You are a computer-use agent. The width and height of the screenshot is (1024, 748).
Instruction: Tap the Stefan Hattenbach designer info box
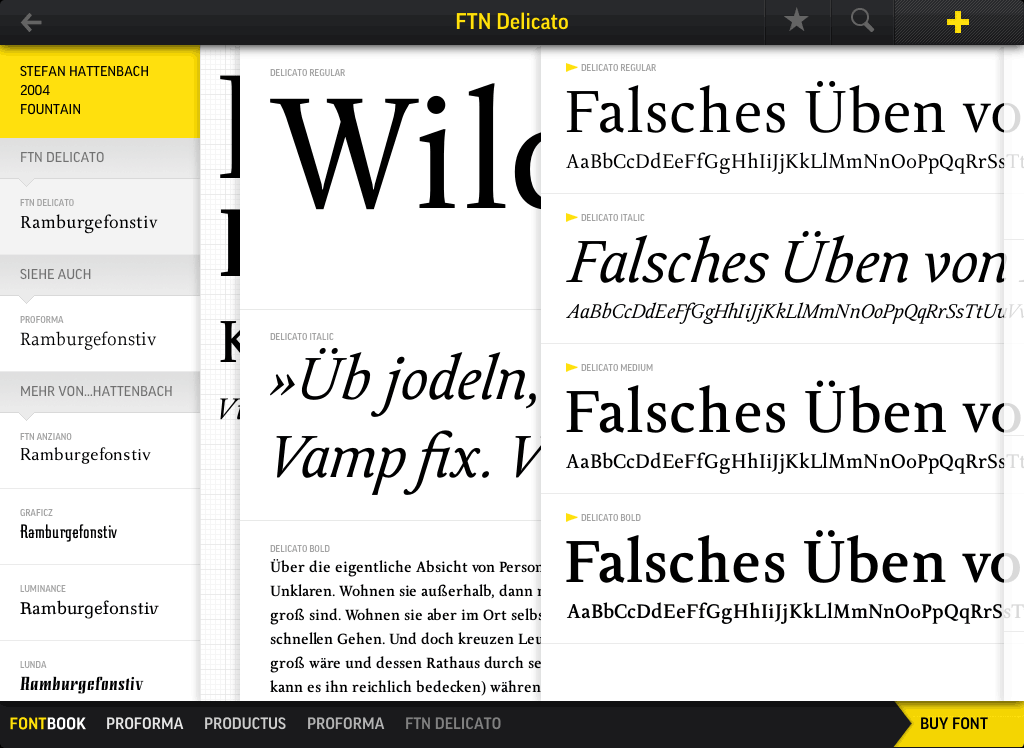(x=100, y=91)
